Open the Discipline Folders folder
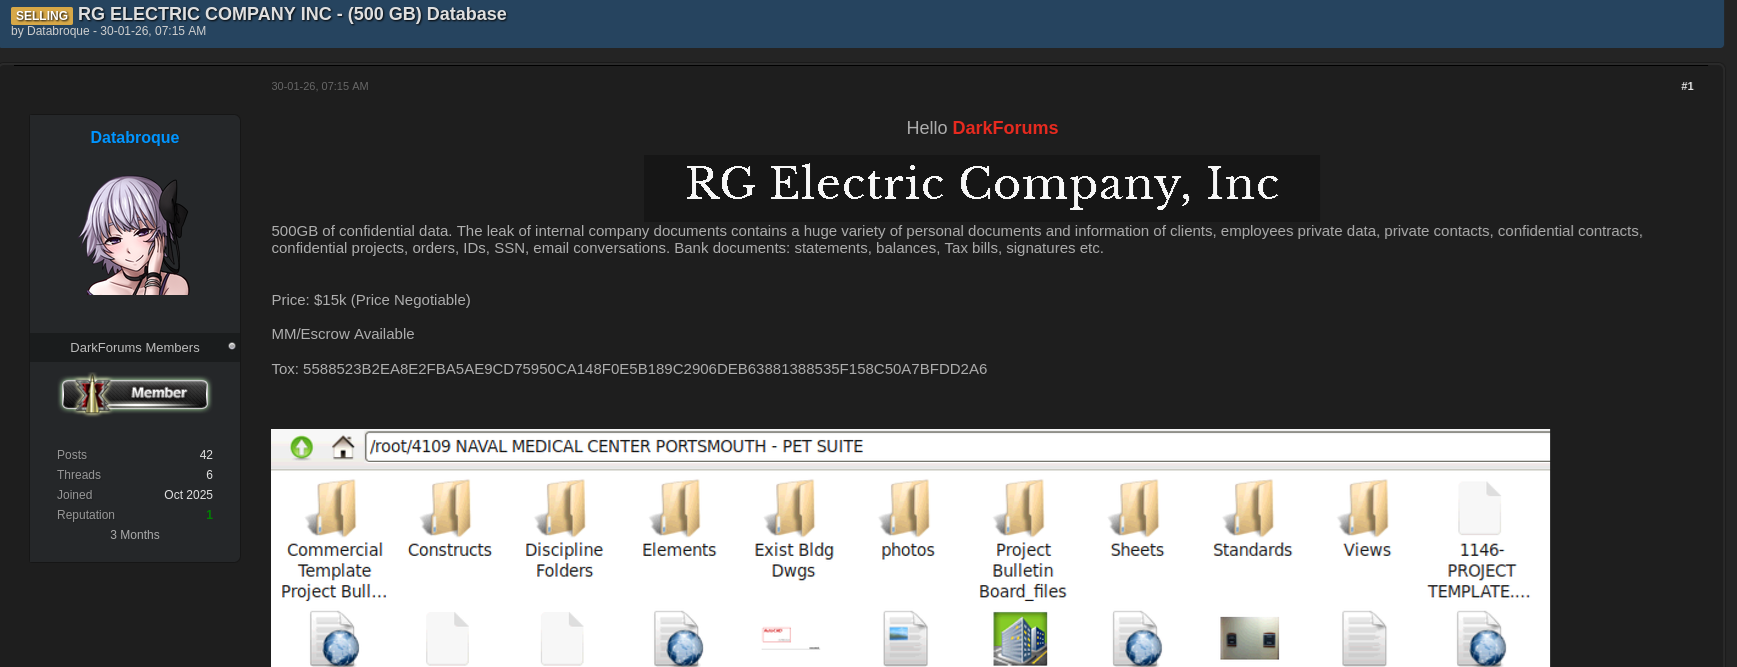The image size is (1737, 667). click(x=564, y=530)
